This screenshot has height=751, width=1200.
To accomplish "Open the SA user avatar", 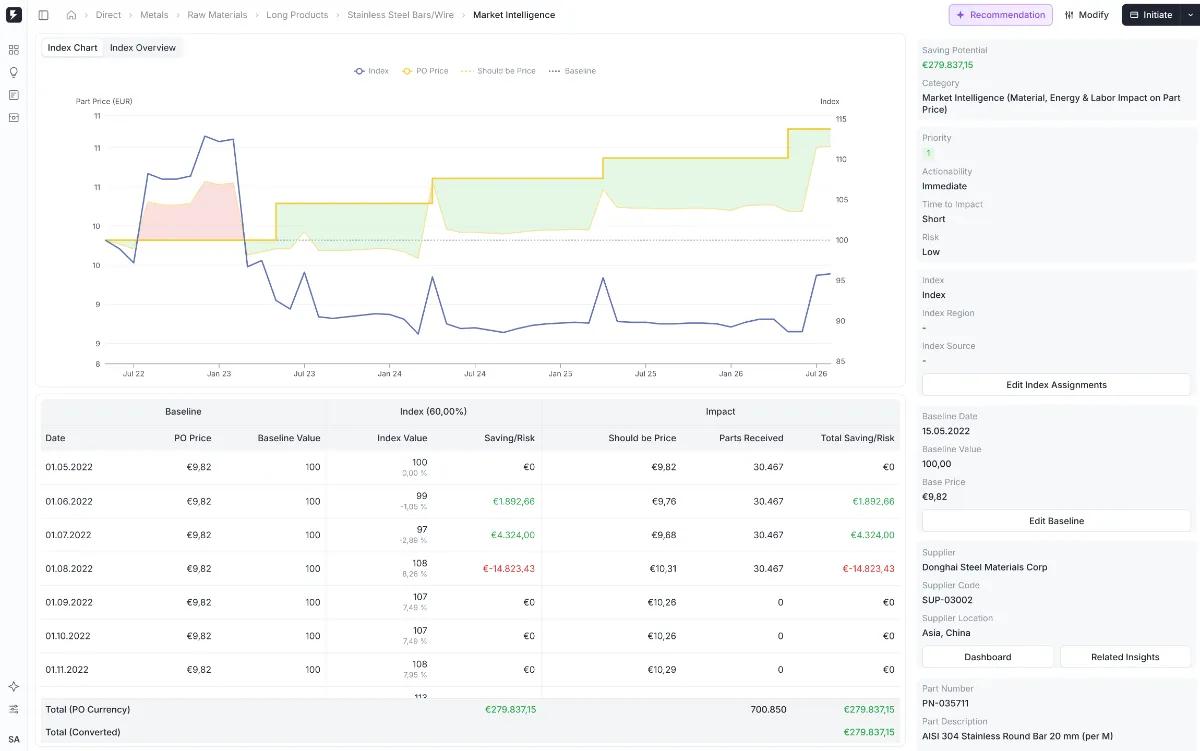I will [x=14, y=739].
